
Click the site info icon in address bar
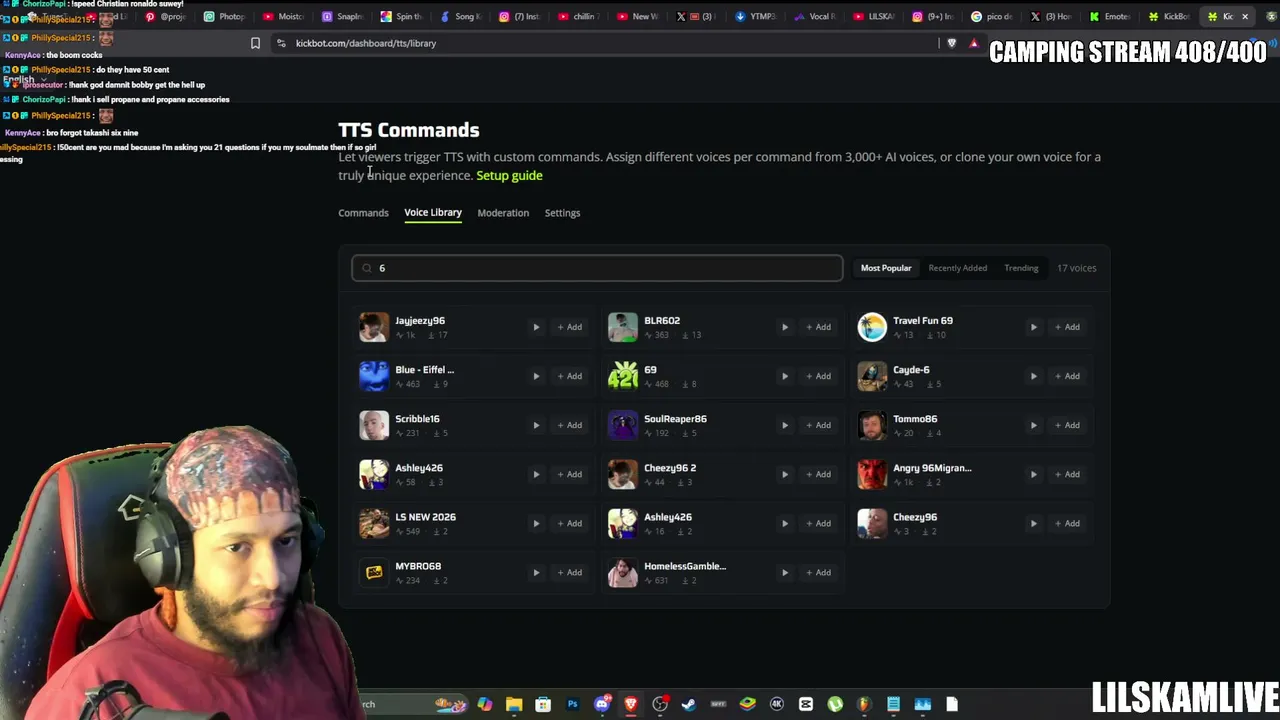tap(282, 43)
